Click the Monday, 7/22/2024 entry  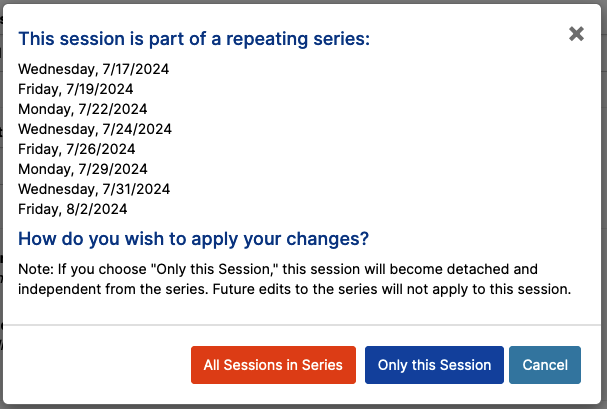pos(82,109)
